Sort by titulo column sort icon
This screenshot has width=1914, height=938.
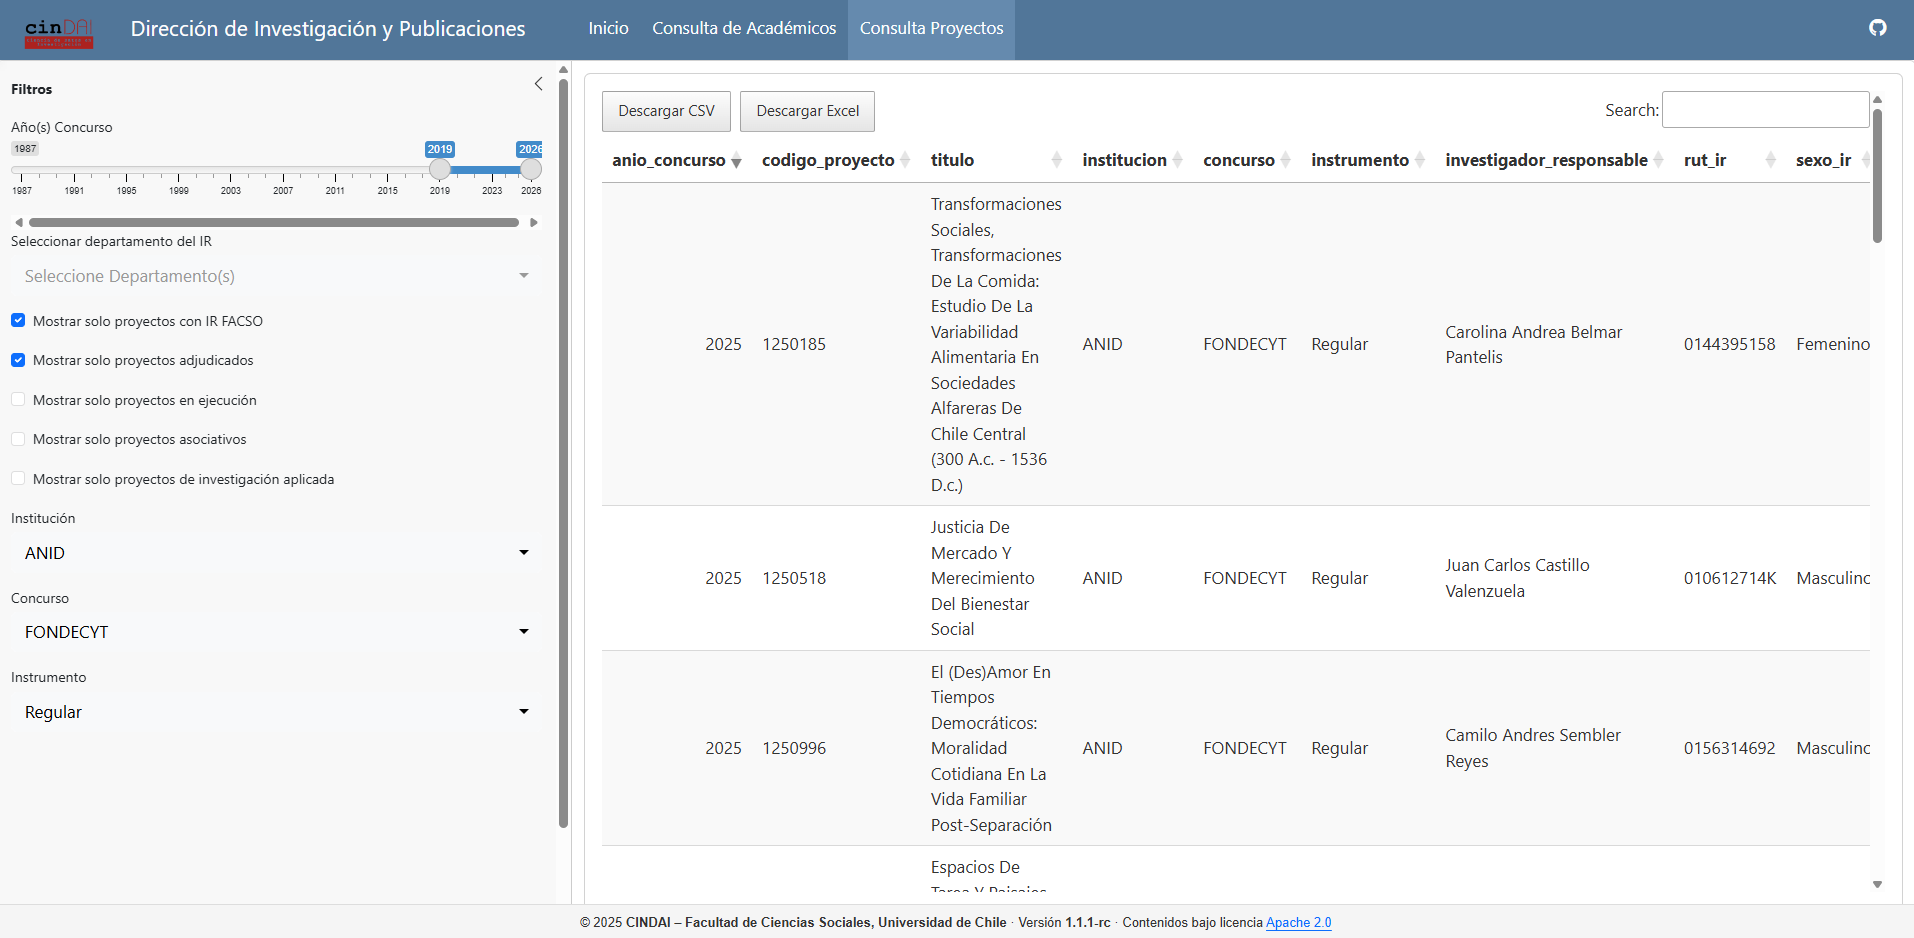(1056, 160)
